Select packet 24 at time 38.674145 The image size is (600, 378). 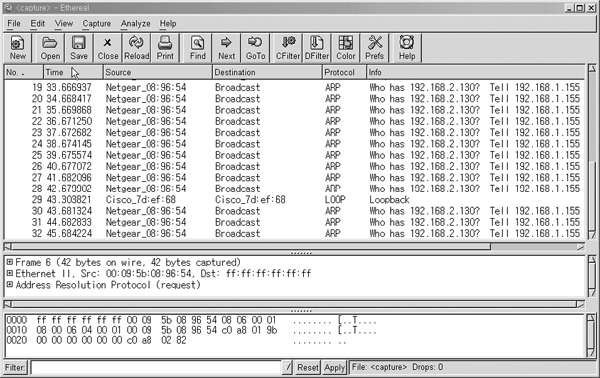point(295,144)
